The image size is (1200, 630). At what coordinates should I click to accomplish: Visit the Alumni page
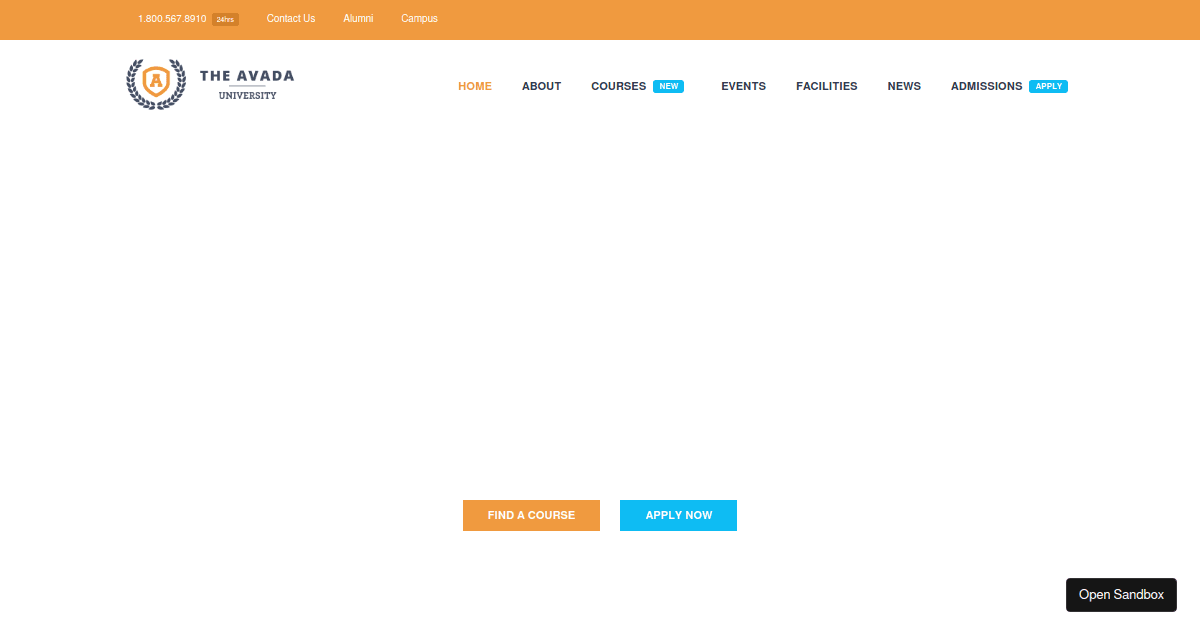pos(358,18)
